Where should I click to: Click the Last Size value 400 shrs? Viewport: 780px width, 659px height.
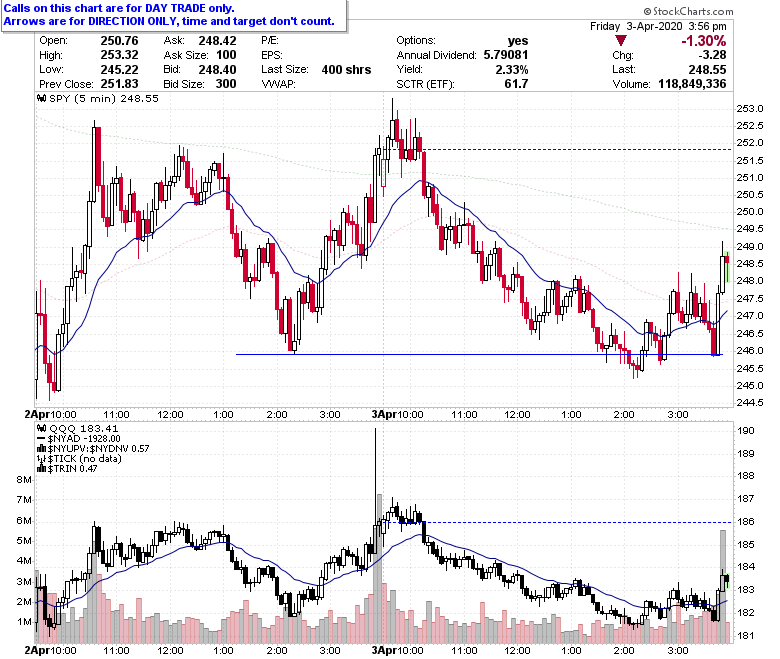click(346, 70)
